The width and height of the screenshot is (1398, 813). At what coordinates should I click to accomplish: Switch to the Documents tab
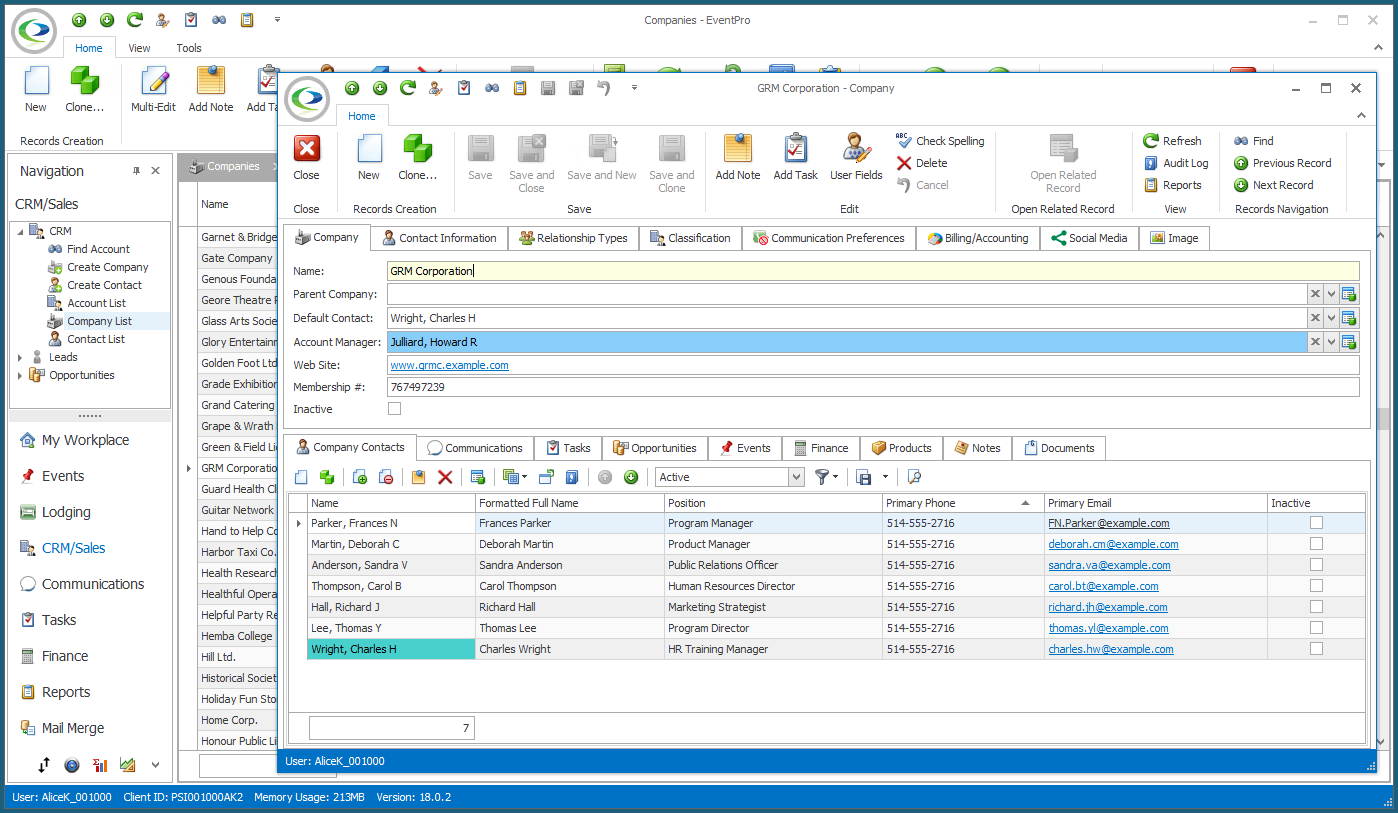point(1059,448)
